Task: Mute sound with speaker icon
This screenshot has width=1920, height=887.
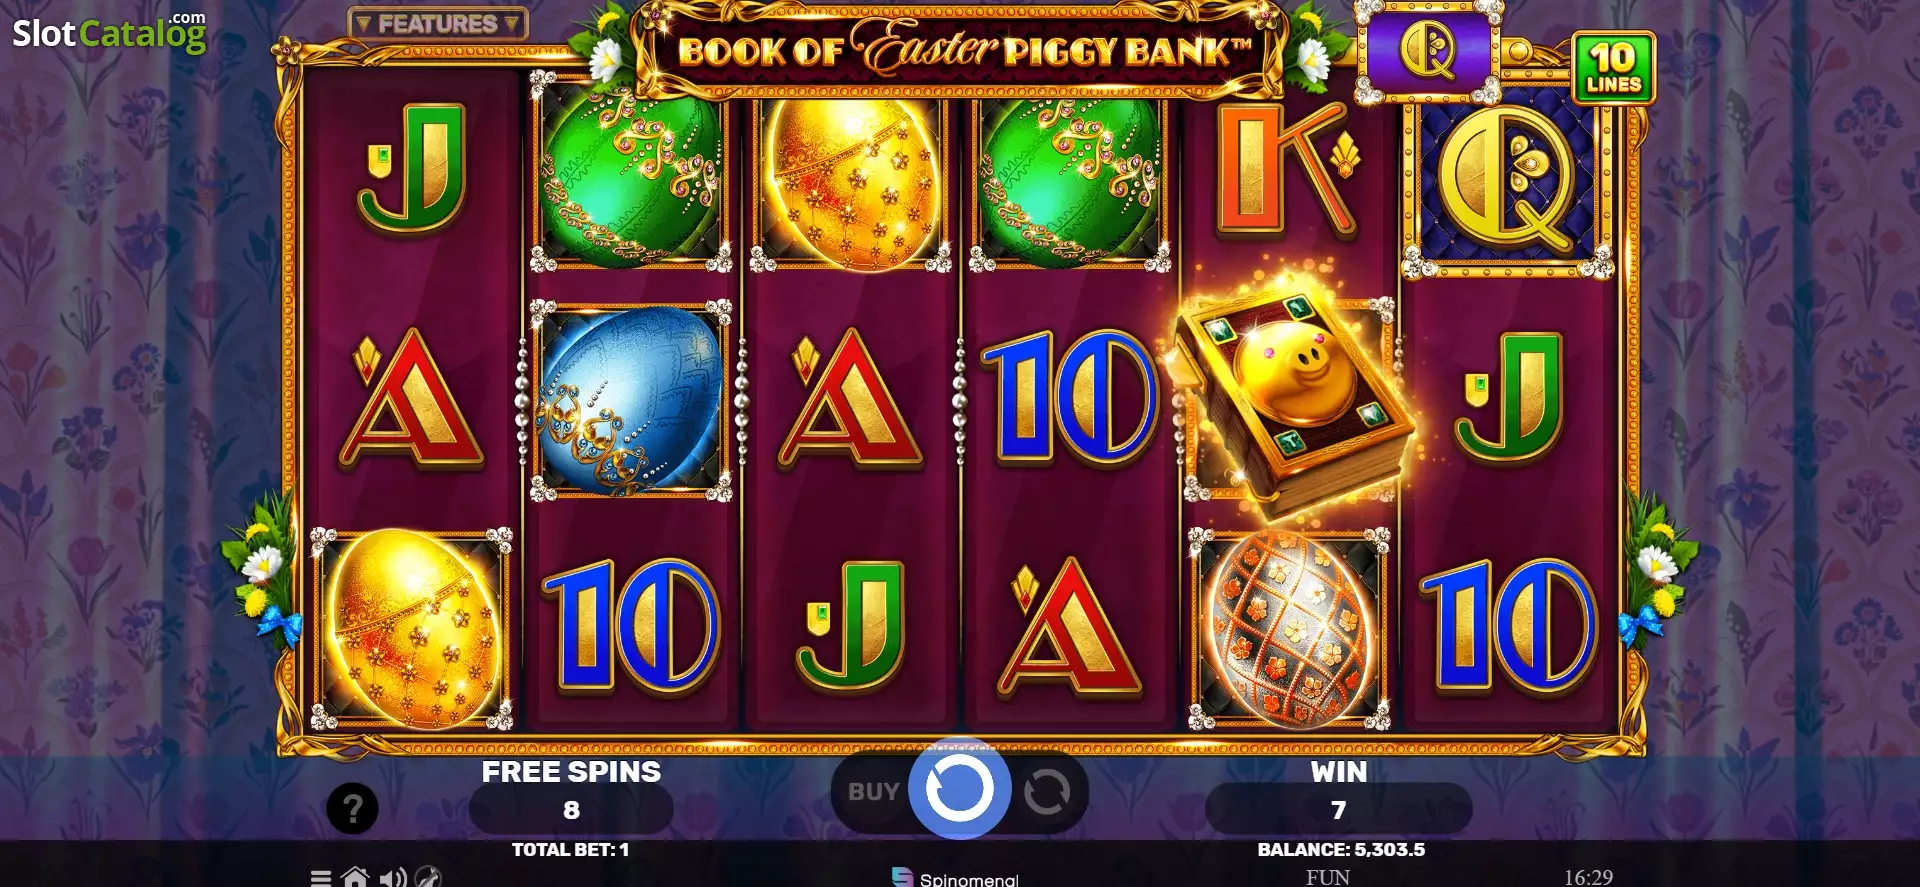Action: click(393, 878)
